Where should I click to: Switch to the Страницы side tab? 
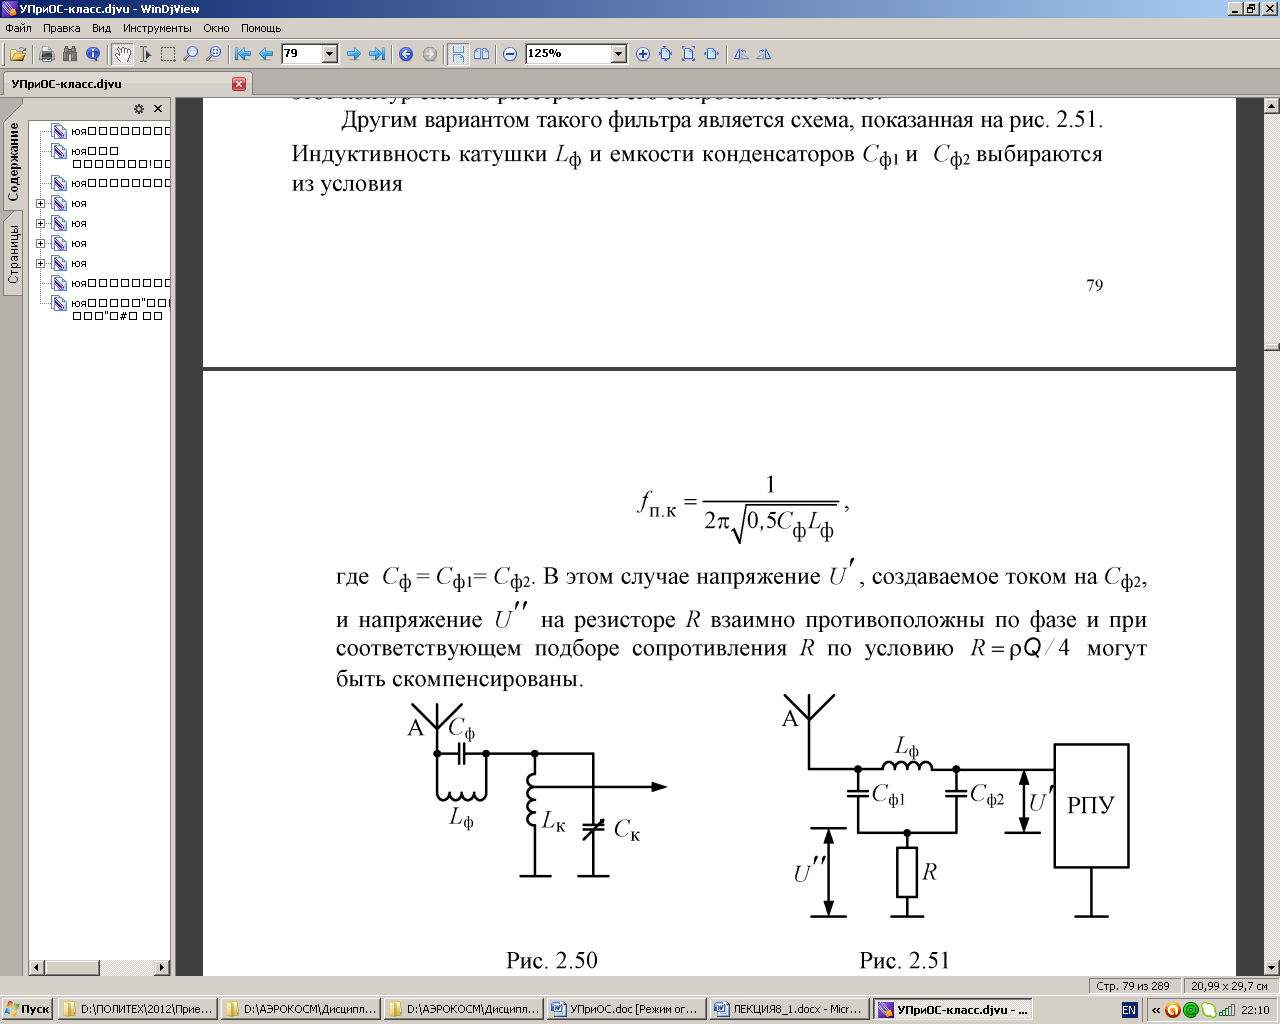13,254
